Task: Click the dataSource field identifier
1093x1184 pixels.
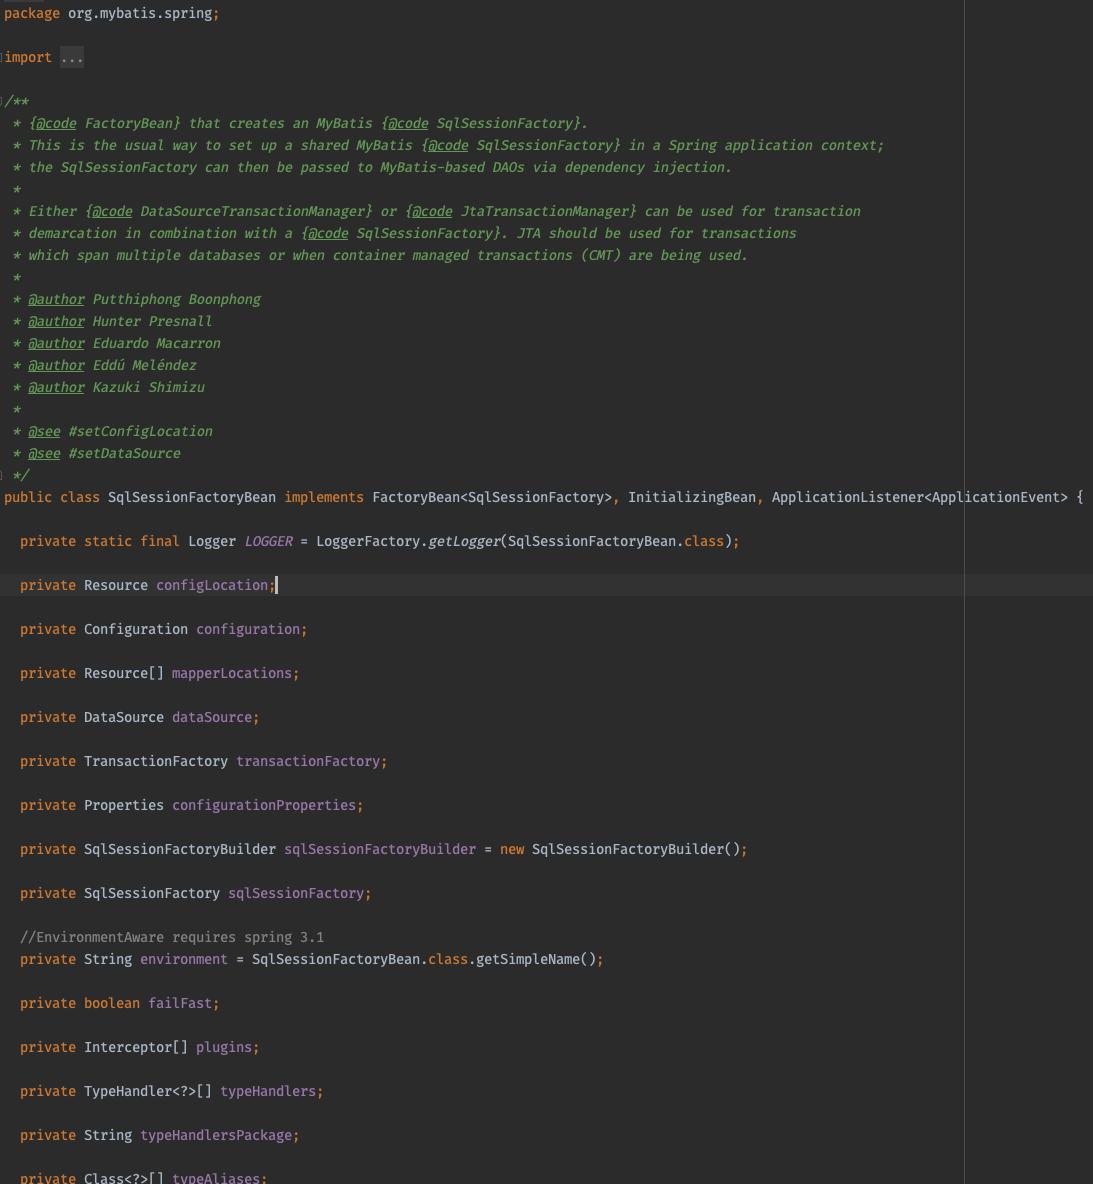Action: tap(212, 717)
